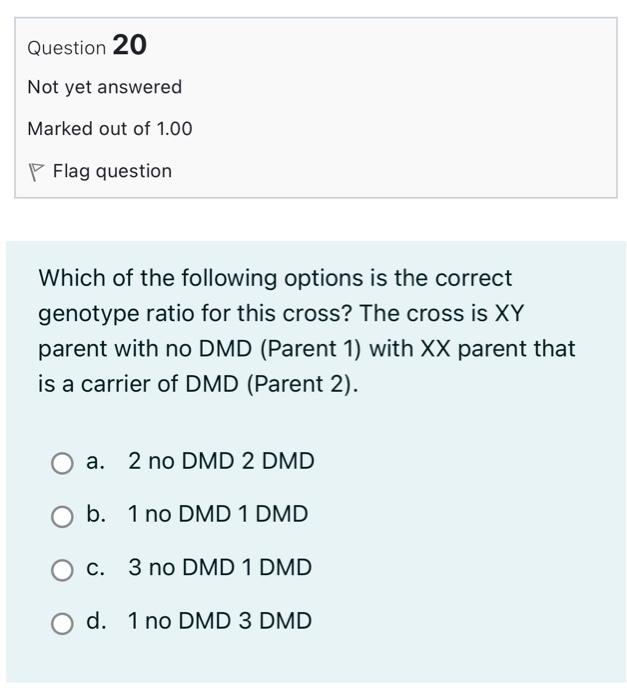Screen dimensions: 627x700
Task: Click the word 'Question' in the heading
Action: coord(66,47)
